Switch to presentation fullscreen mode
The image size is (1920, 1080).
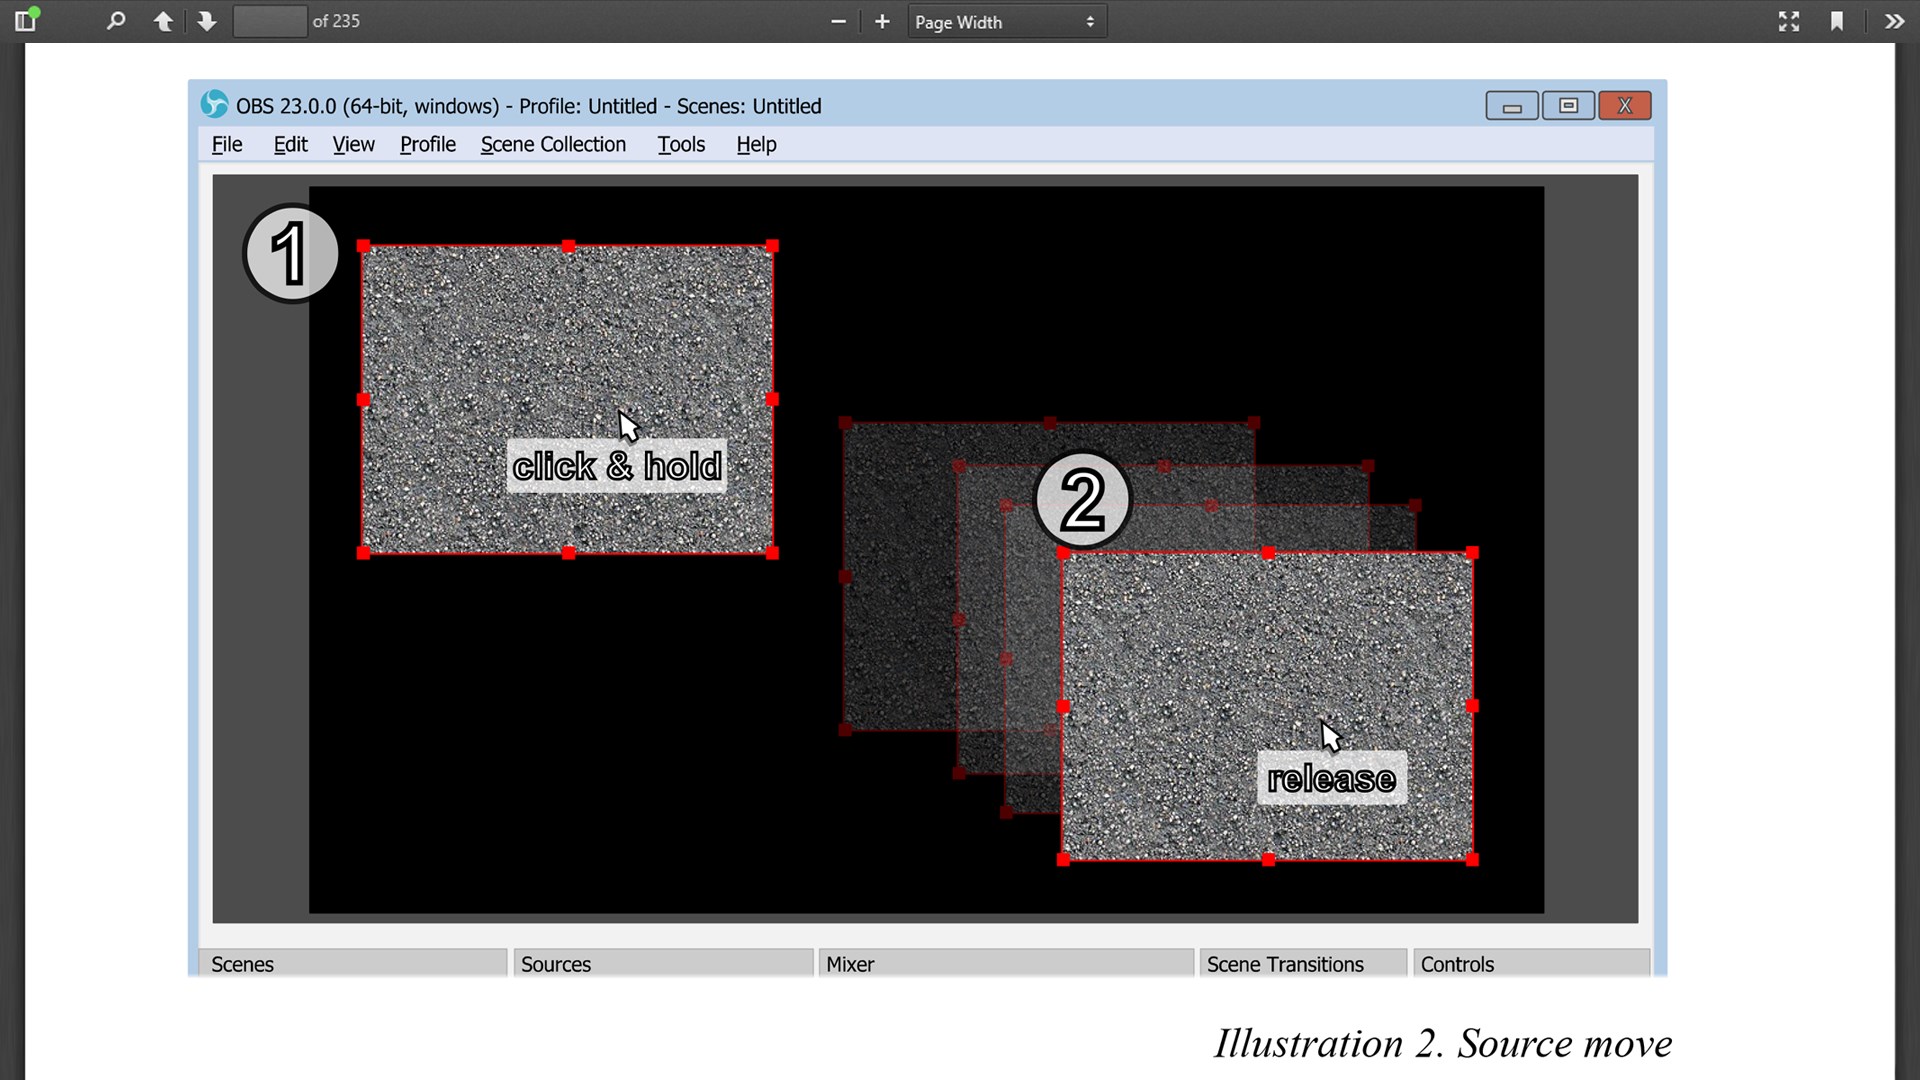(x=1789, y=21)
